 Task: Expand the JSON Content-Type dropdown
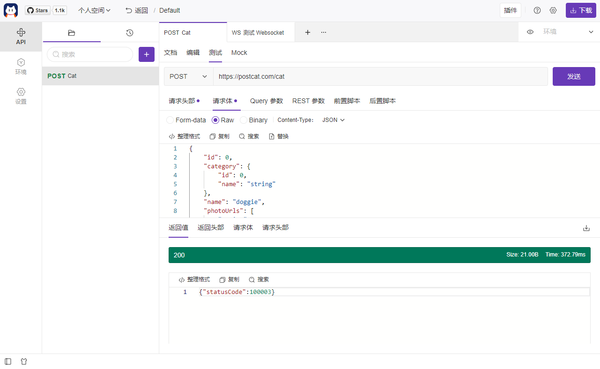(333, 120)
